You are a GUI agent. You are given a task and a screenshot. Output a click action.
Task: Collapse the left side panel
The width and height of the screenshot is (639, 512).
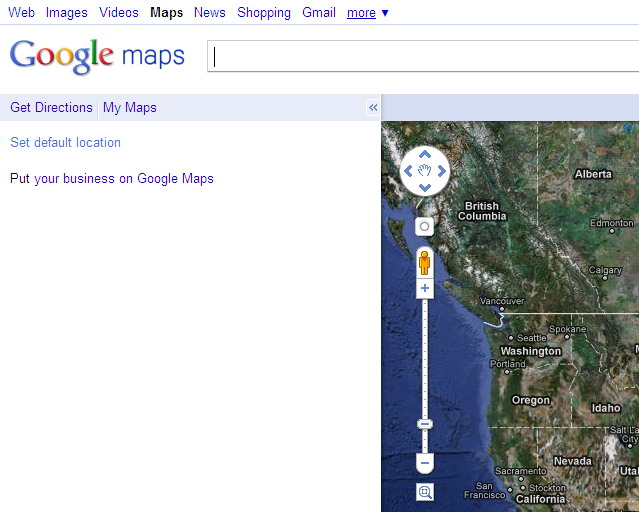coord(373,108)
